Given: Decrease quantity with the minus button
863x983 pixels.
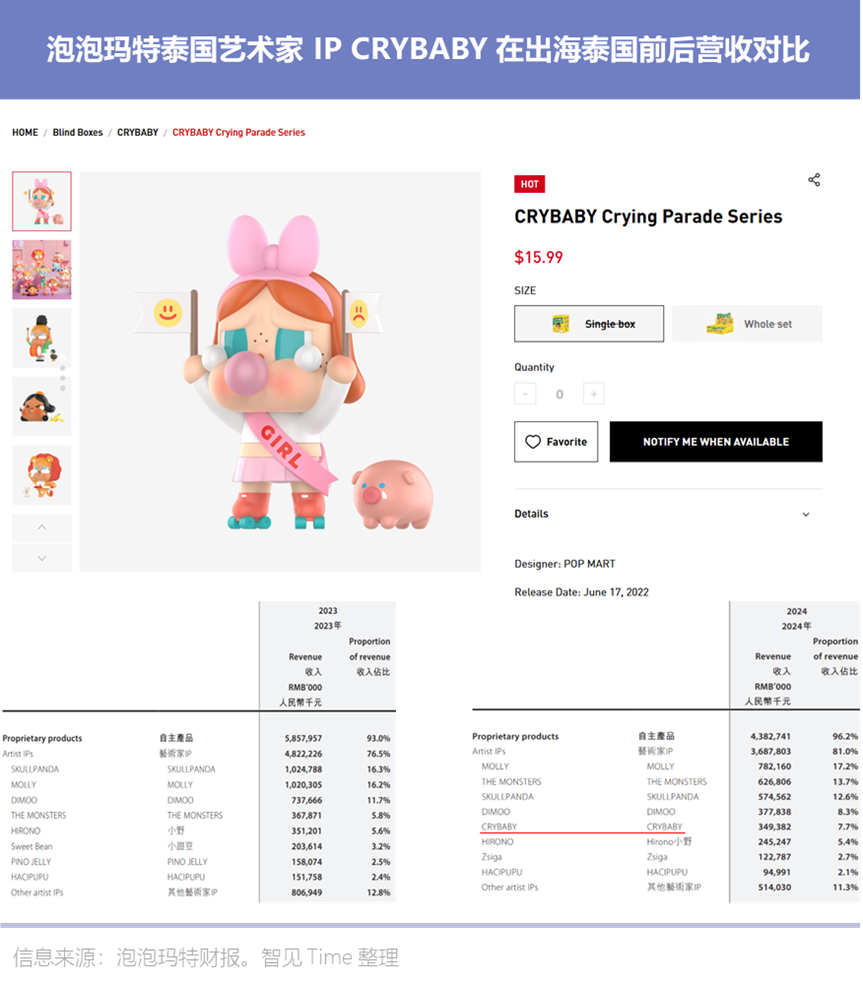Looking at the screenshot, I should (x=526, y=394).
